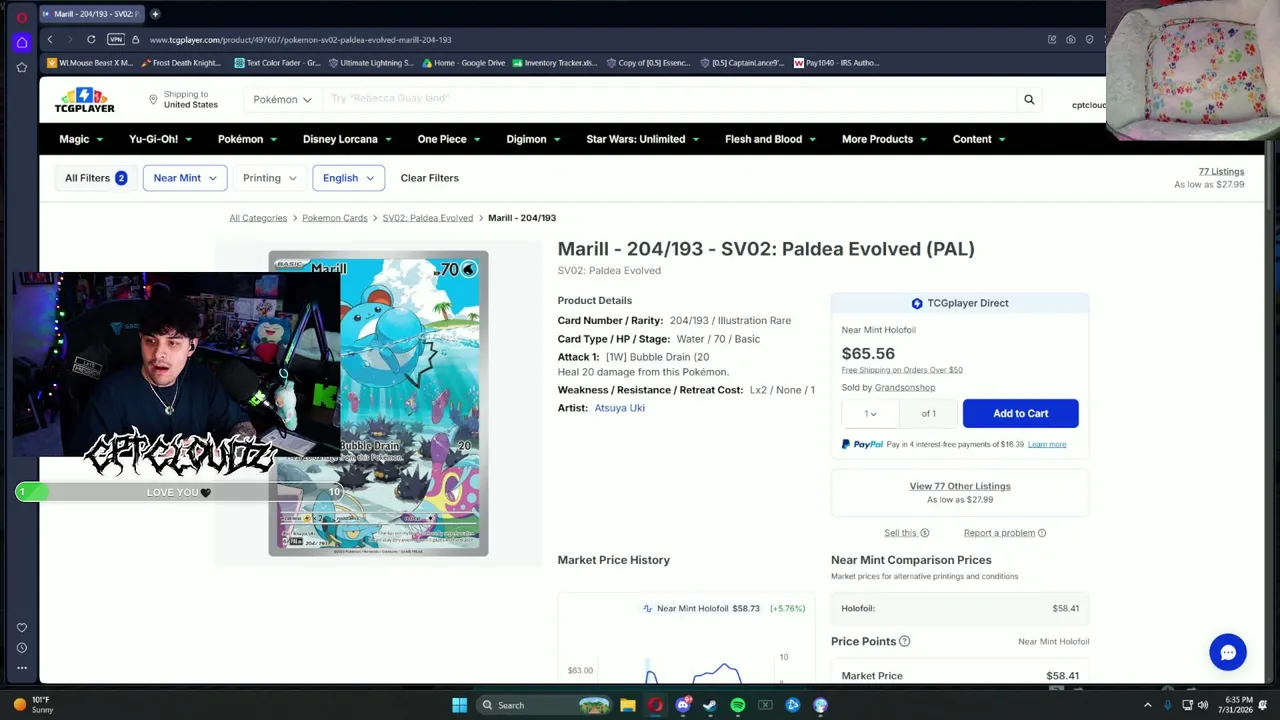Open Opera sidebar home icon
1280x720 pixels.
(x=21, y=42)
